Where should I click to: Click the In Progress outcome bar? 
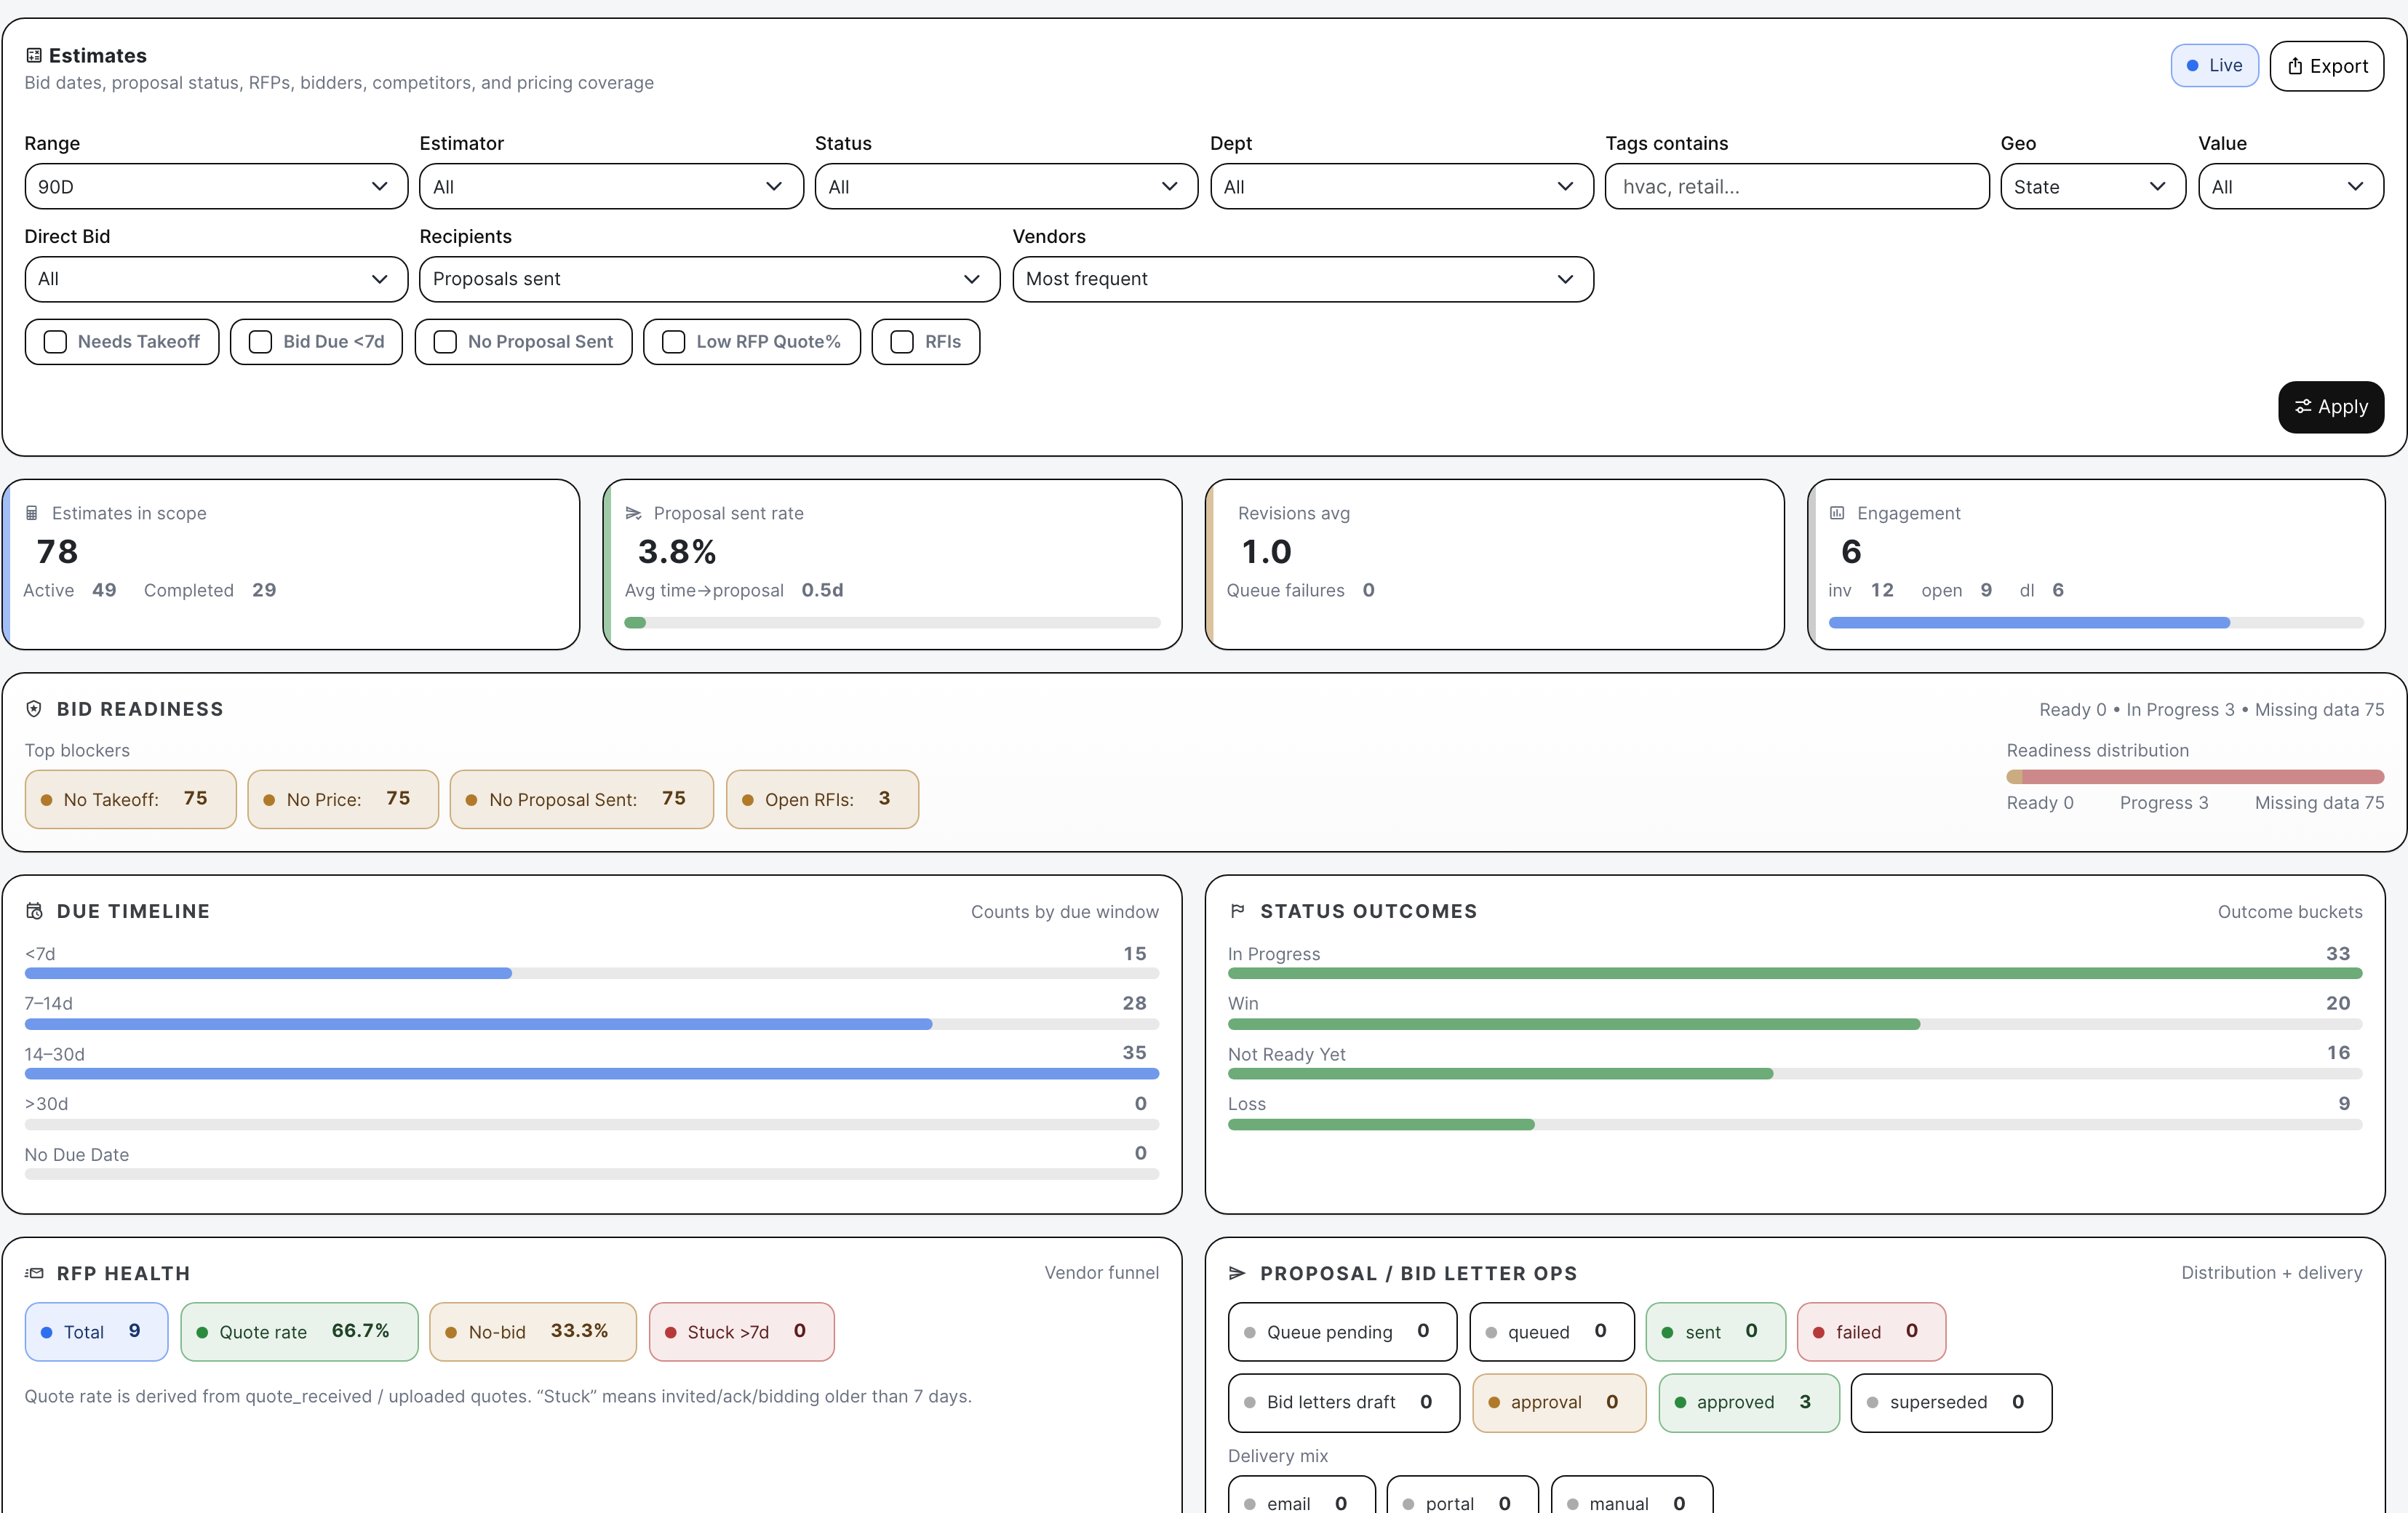(x=1795, y=973)
